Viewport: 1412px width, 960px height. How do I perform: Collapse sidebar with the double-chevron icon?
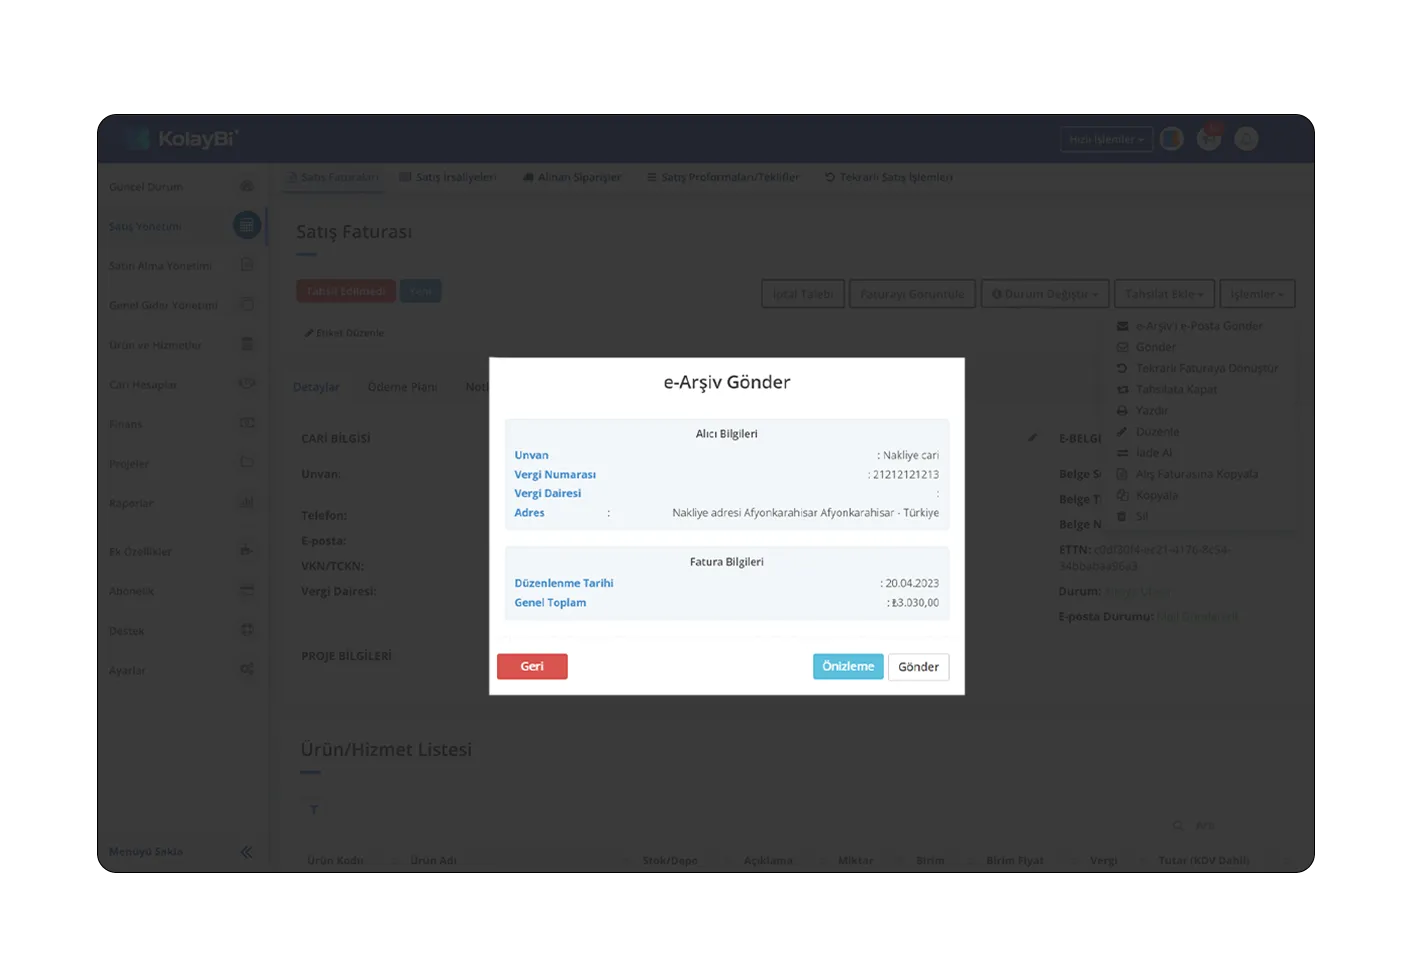tap(247, 852)
